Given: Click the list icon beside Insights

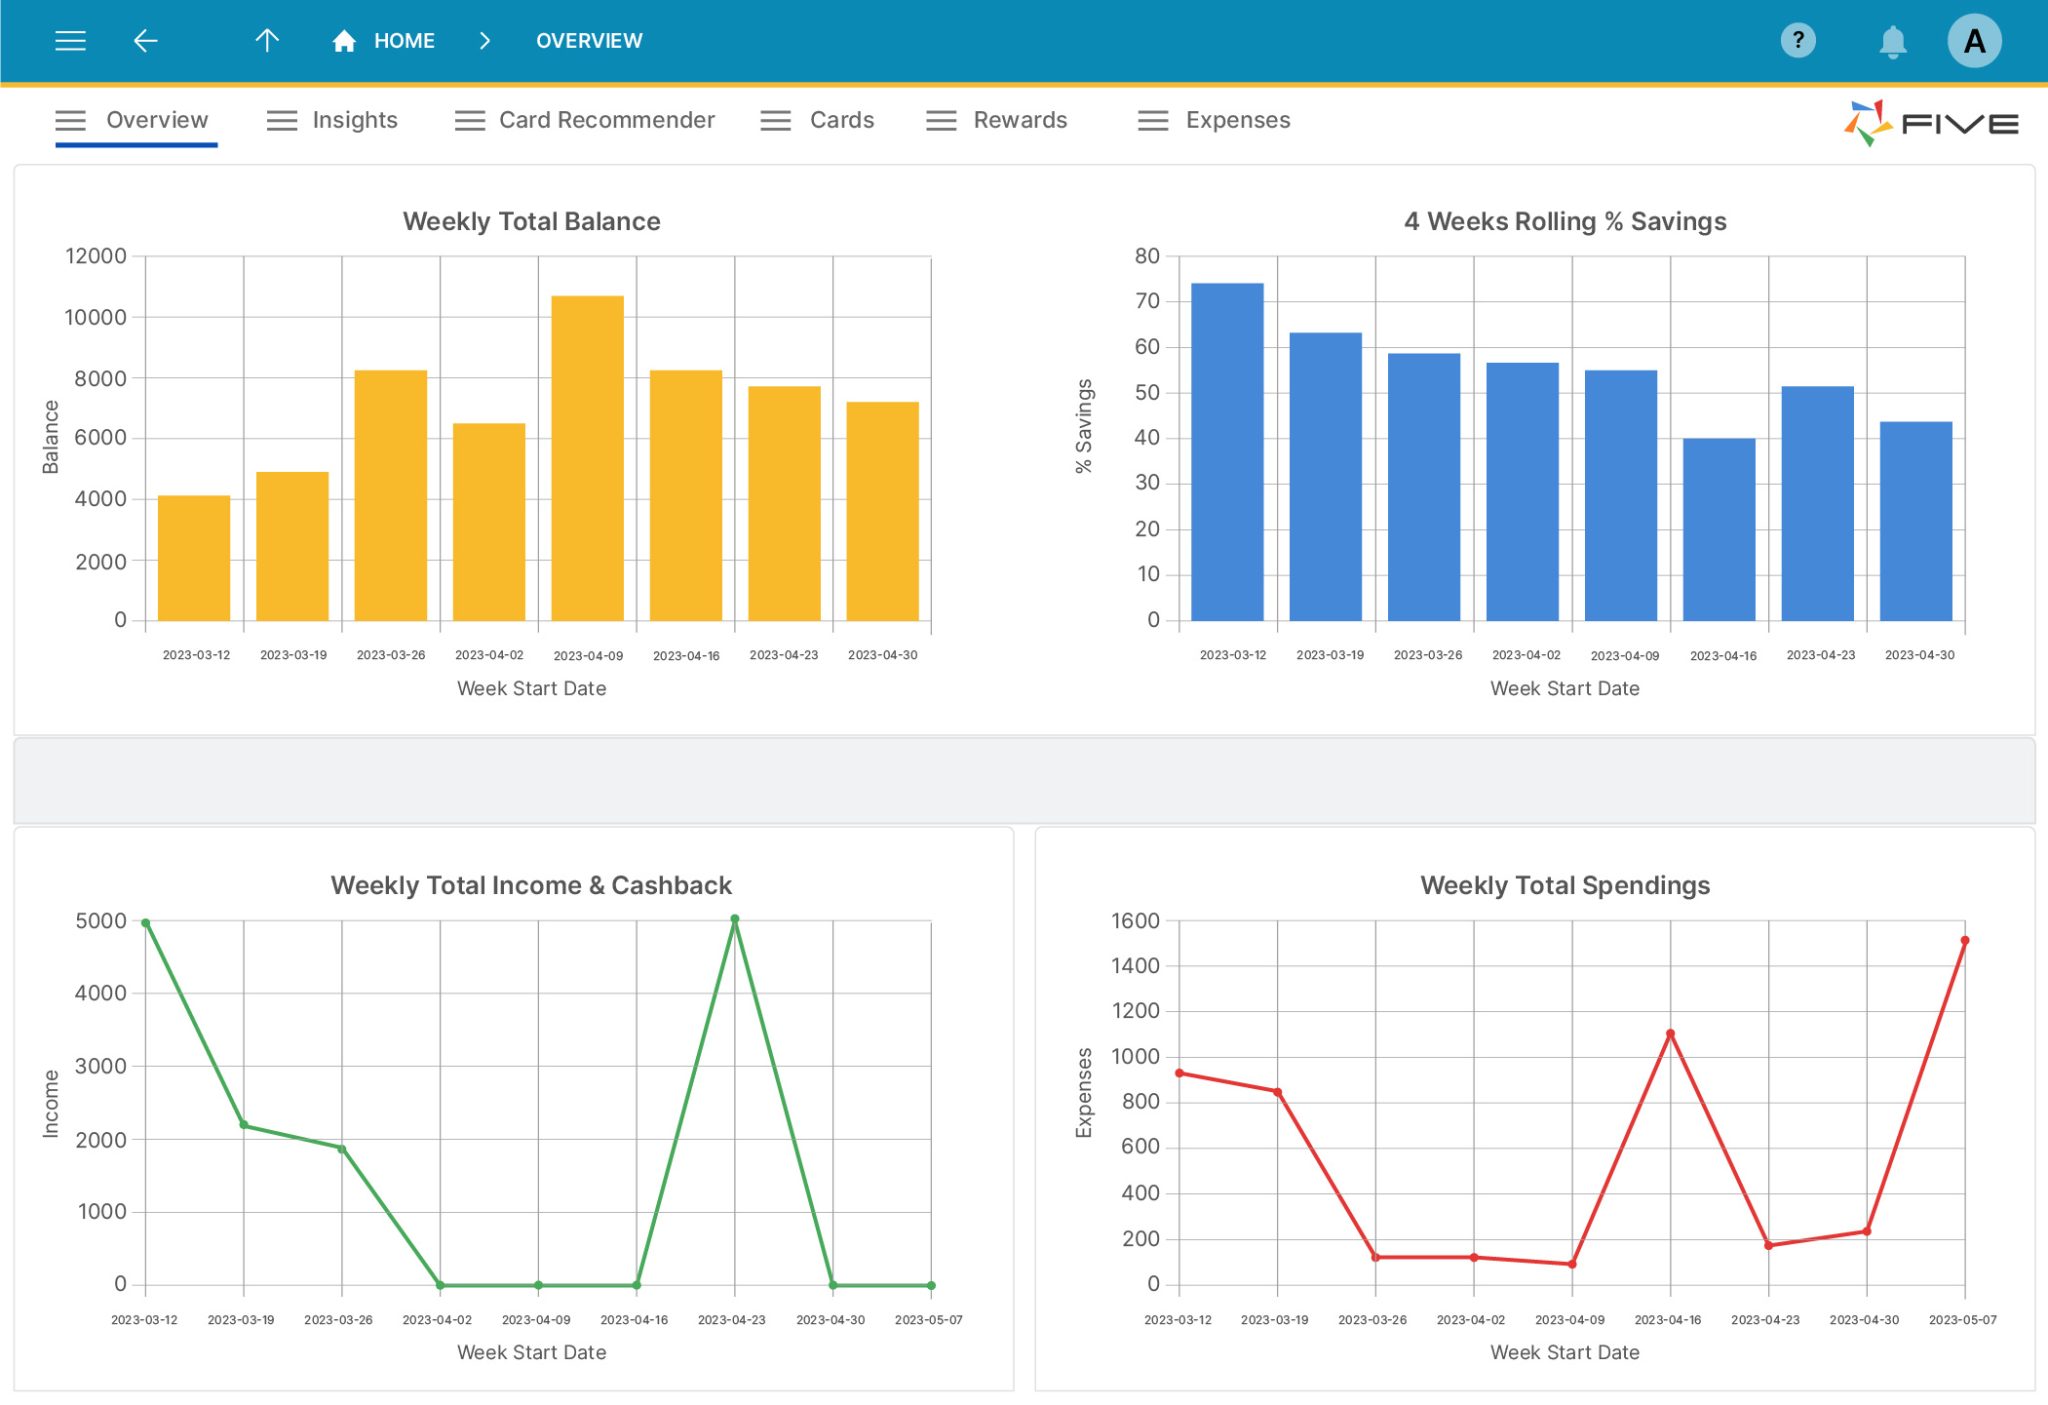Looking at the screenshot, I should [x=281, y=120].
